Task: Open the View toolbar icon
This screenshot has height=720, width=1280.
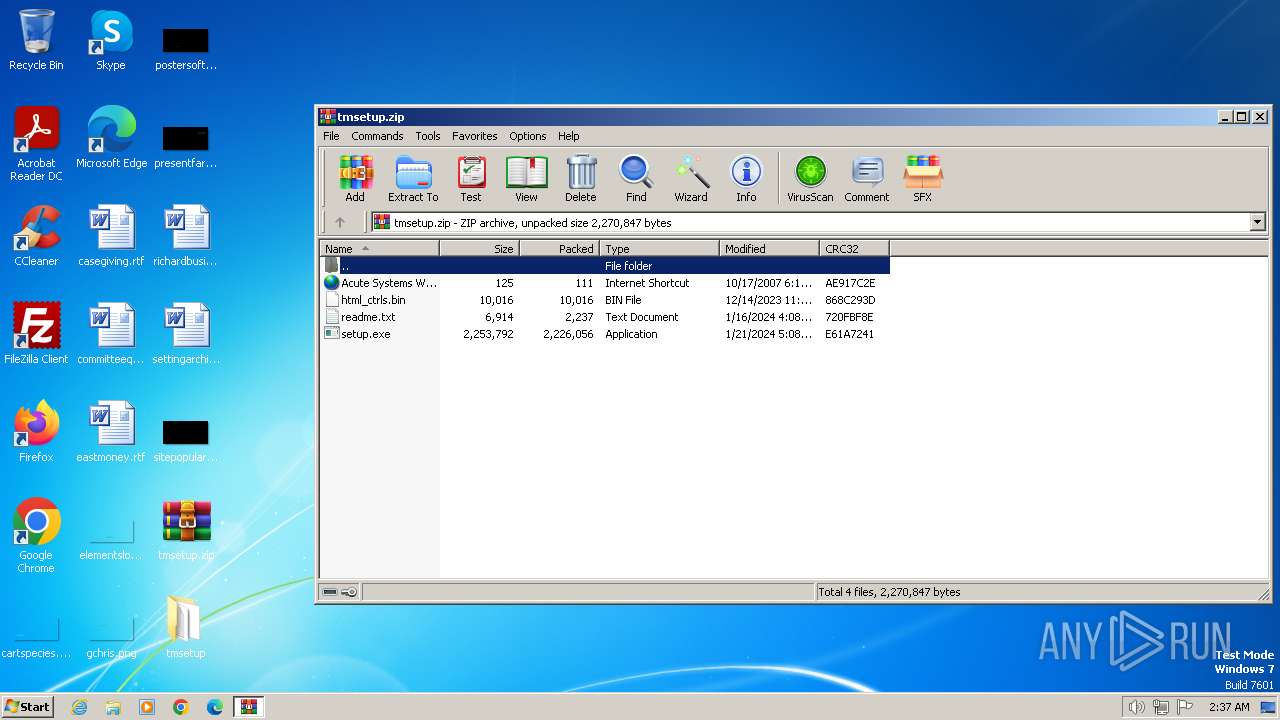Action: [x=526, y=179]
